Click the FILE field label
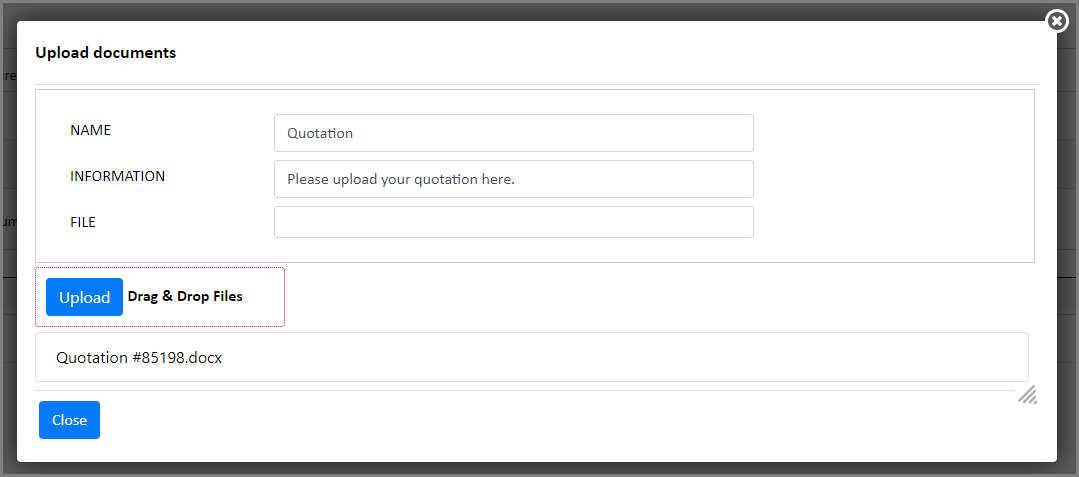The image size is (1079, 477). [83, 222]
